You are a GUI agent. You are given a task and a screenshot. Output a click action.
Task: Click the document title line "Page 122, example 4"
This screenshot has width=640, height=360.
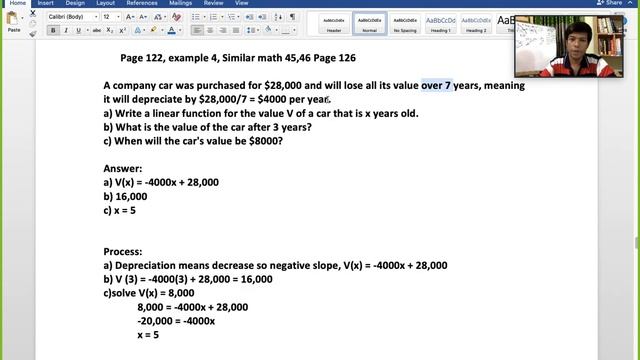[x=238, y=58]
